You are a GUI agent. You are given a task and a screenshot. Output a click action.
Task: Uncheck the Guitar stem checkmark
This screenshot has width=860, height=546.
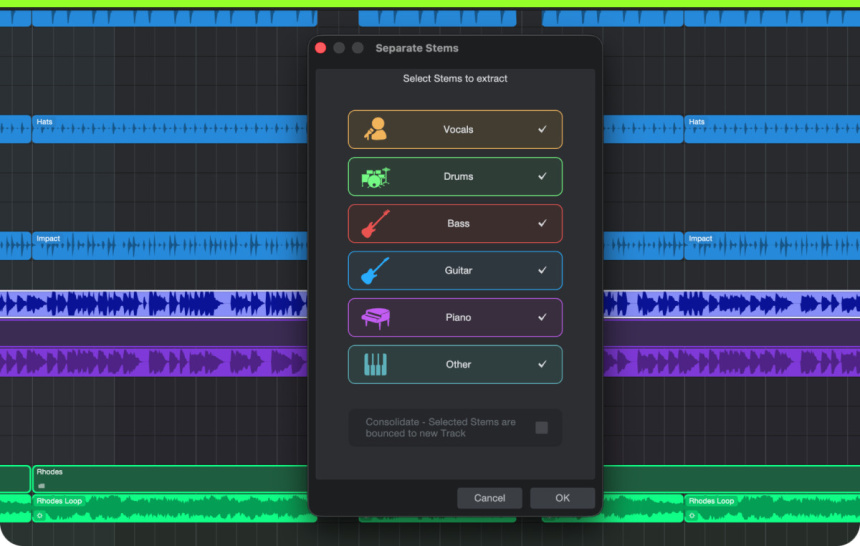click(x=542, y=270)
